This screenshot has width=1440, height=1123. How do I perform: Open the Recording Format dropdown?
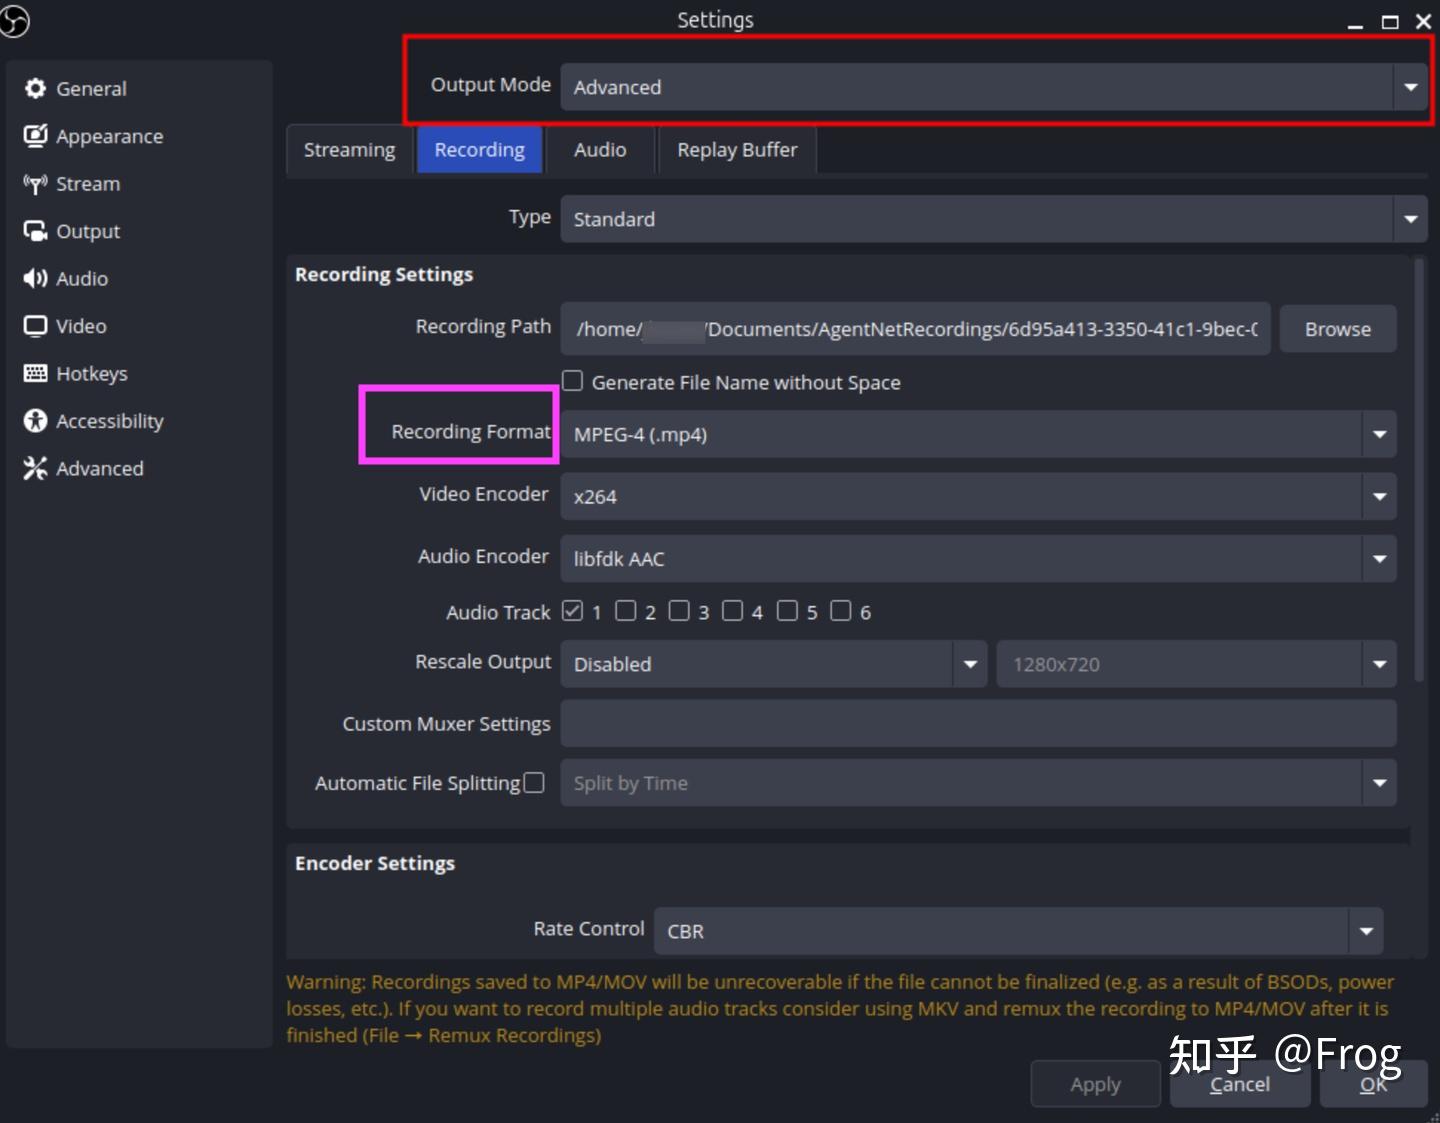(x=978, y=434)
